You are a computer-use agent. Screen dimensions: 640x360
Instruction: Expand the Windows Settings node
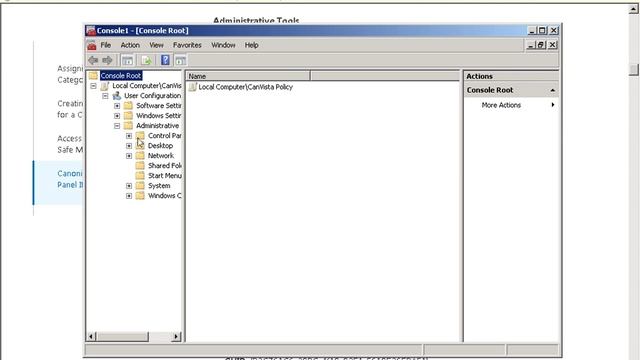pos(117,116)
